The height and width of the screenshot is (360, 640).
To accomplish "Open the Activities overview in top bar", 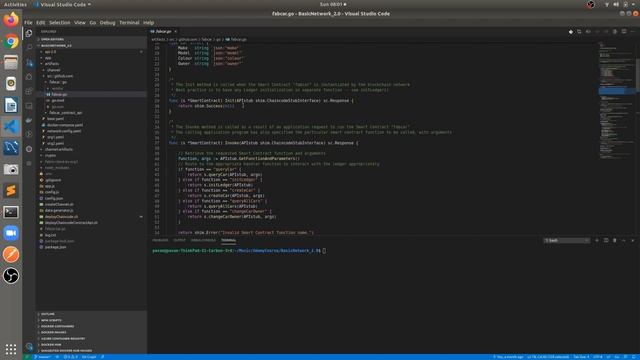I will click(15, 4).
